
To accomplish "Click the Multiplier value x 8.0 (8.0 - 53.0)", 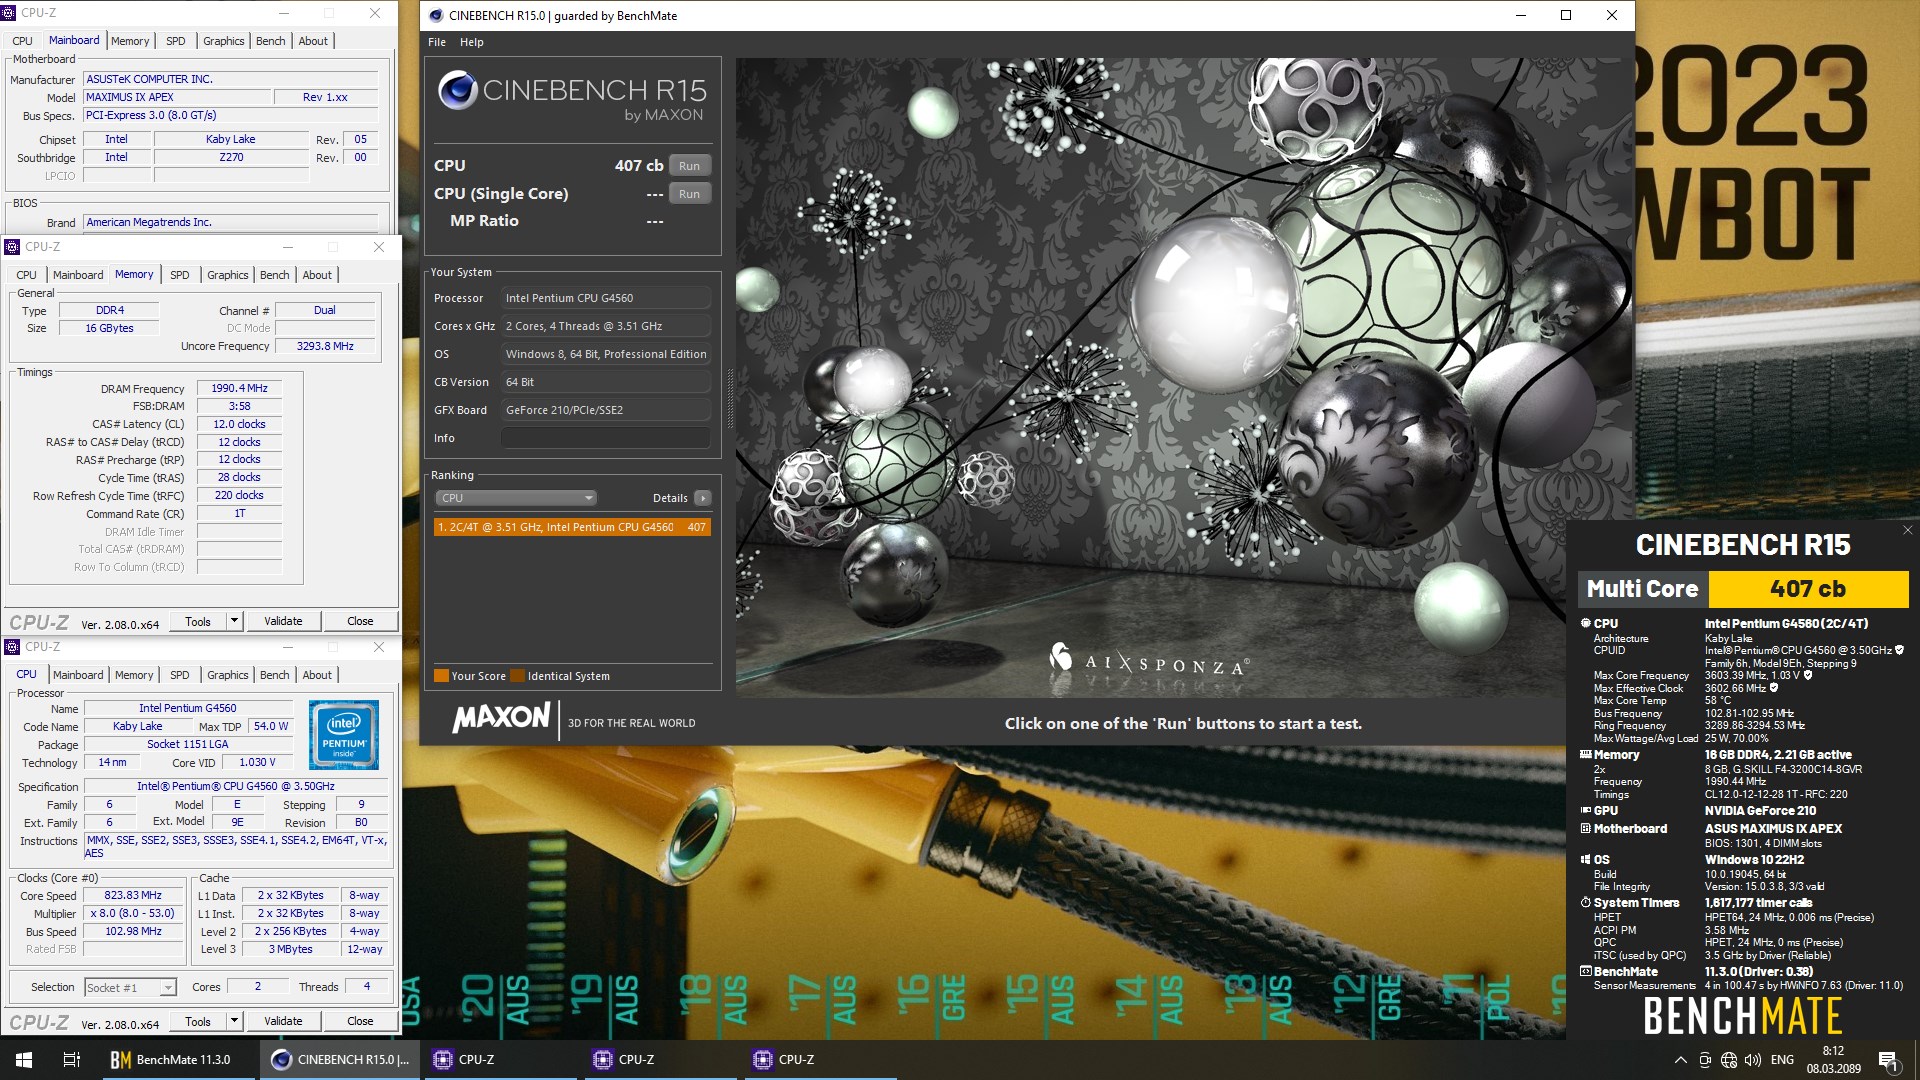I will (134, 913).
